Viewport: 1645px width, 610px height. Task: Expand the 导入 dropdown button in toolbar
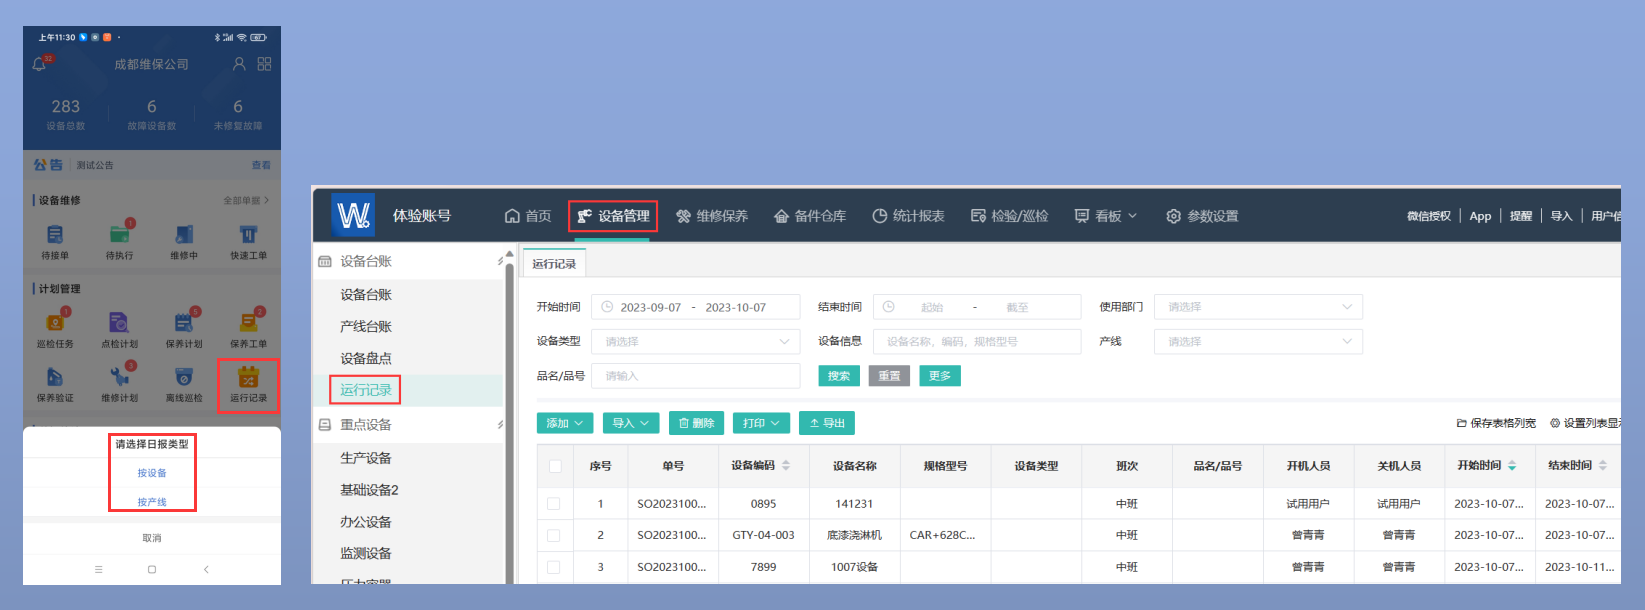[631, 423]
